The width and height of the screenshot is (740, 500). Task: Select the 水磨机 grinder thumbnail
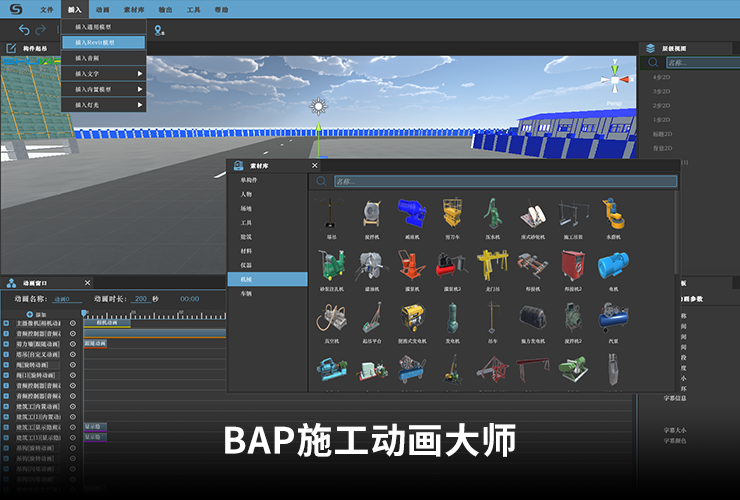613,213
